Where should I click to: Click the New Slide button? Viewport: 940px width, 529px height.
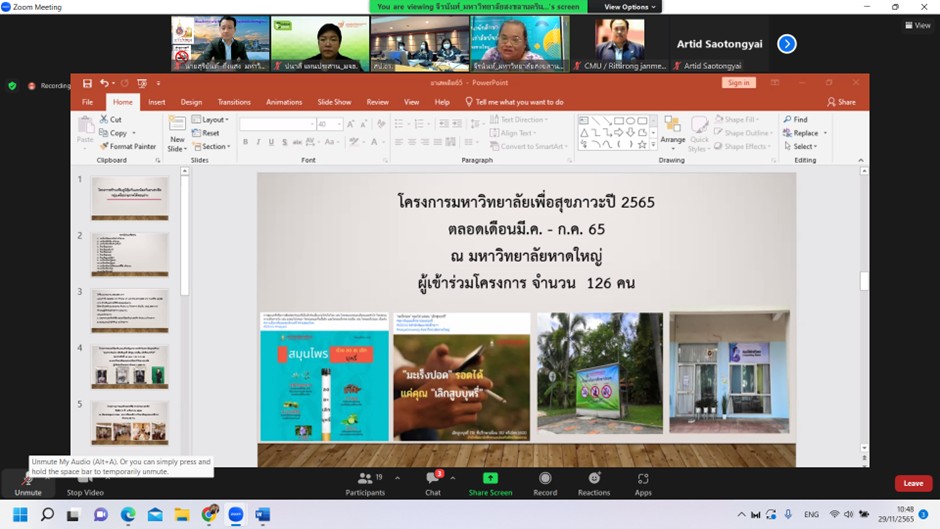click(x=177, y=133)
